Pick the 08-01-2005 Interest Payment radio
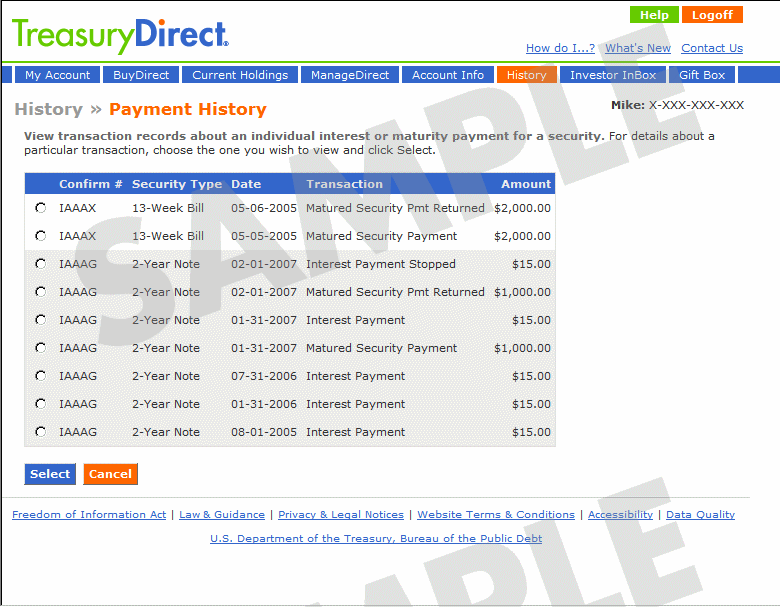The width and height of the screenshot is (780, 607). (x=41, y=432)
